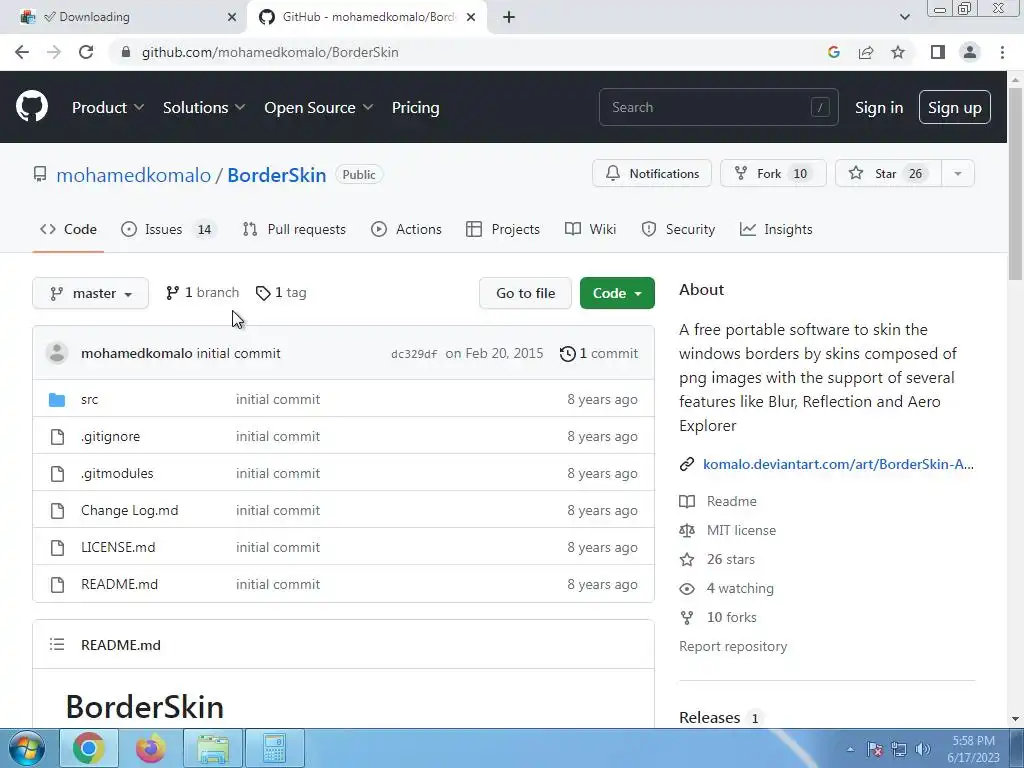Open the Chrome tab search chevron
The width and height of the screenshot is (1024, 768).
point(904,17)
